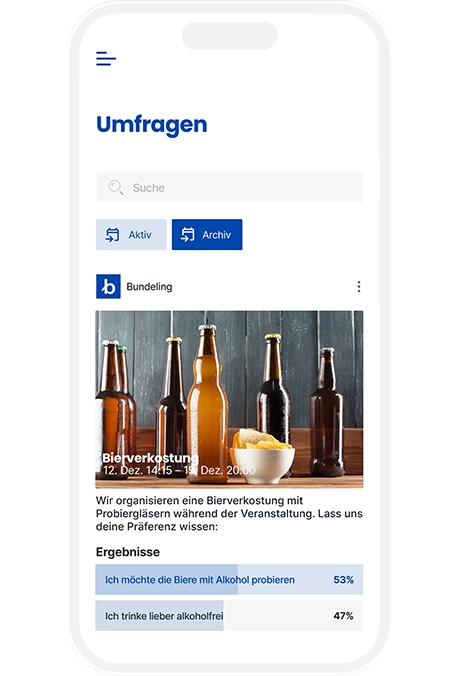Select the 'mit Alkohol probieren' result bar
Image resolution: width=459 pixels, height=676 pixels.
coord(229,579)
